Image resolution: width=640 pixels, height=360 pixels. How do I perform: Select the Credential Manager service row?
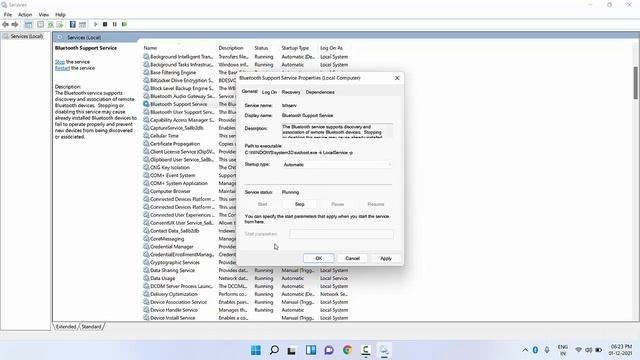tap(171, 247)
